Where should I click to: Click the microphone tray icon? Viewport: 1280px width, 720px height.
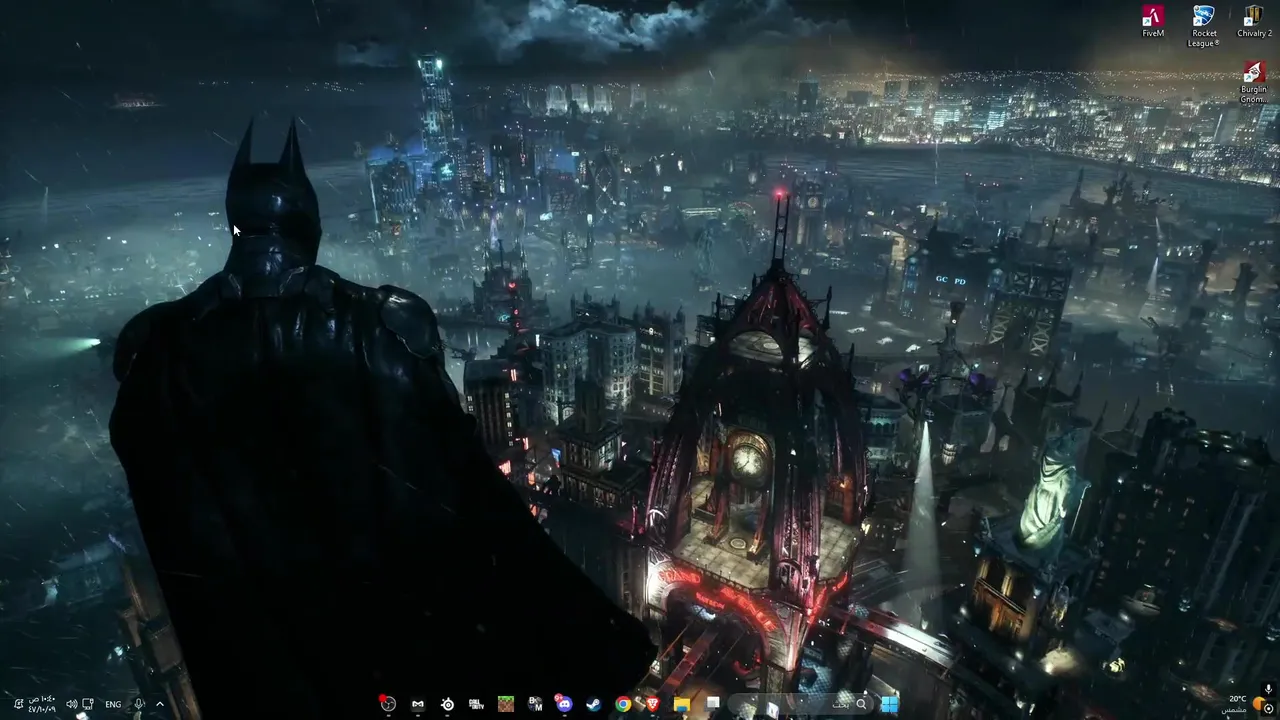(139, 704)
